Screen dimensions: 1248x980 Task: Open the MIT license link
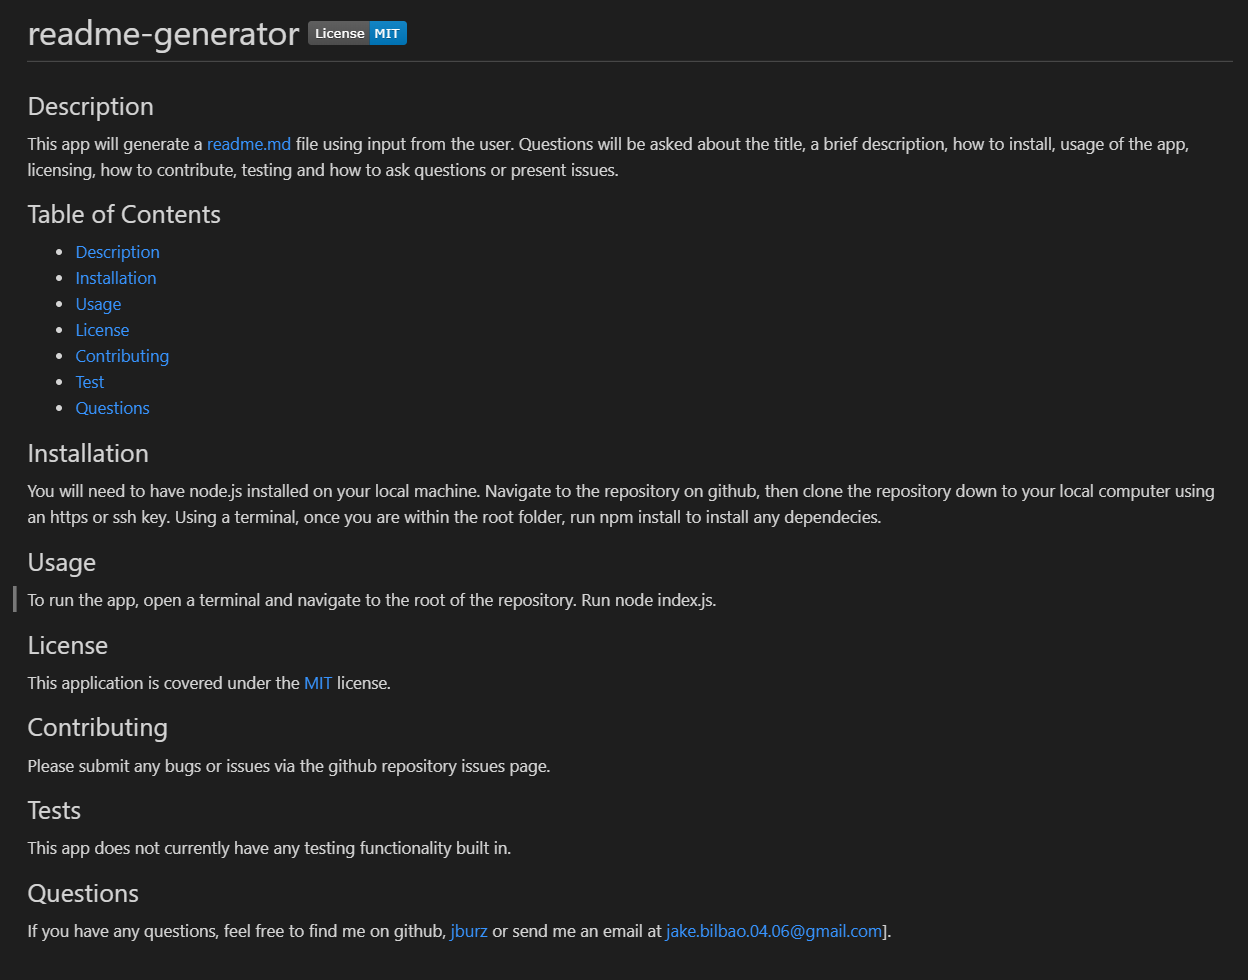click(318, 684)
